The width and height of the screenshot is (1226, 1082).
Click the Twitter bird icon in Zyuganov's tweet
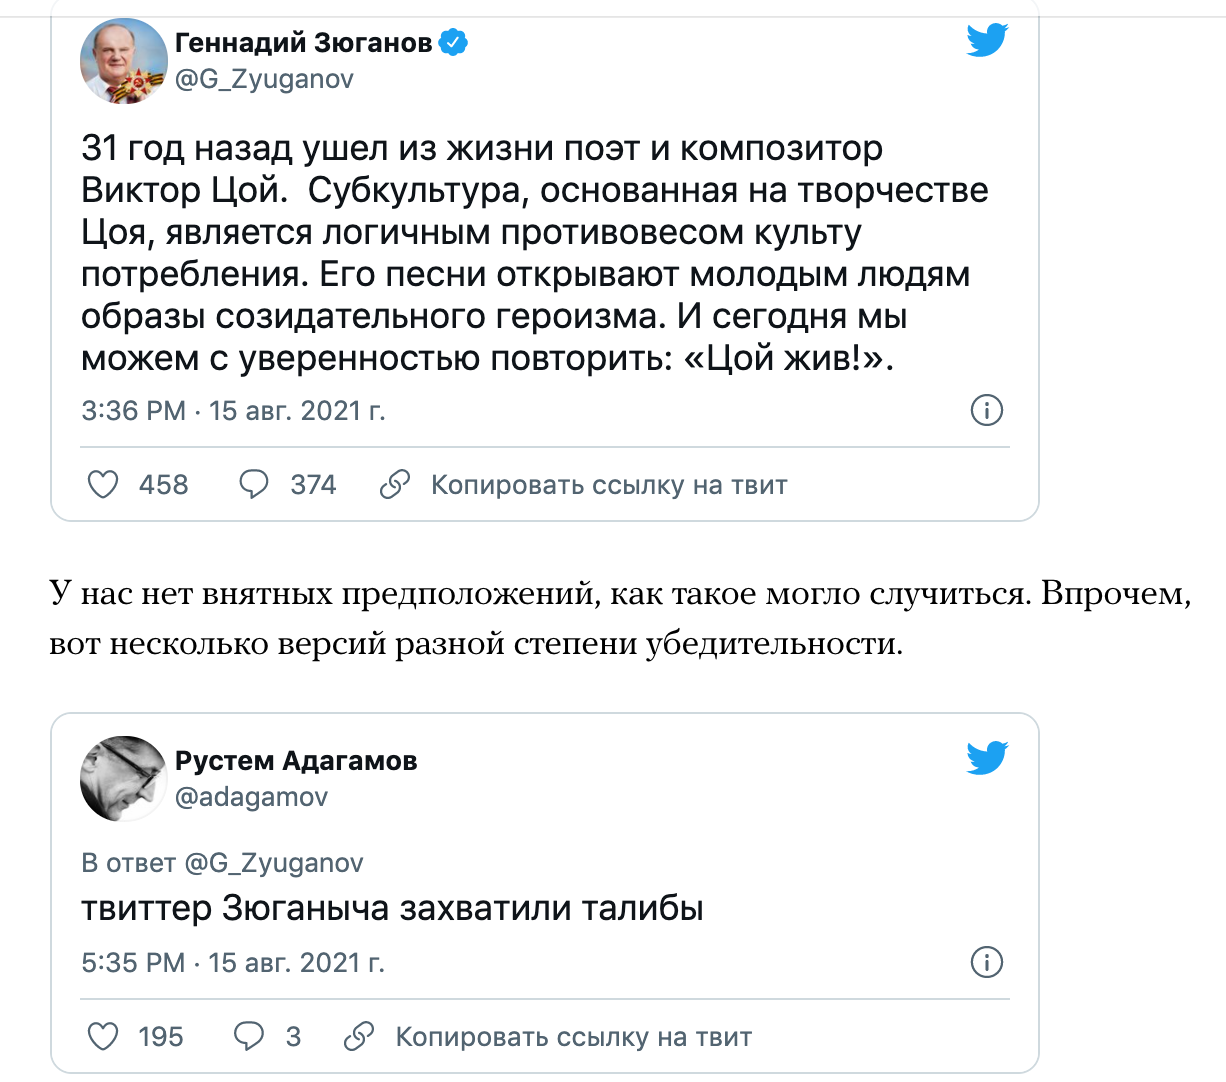987,40
